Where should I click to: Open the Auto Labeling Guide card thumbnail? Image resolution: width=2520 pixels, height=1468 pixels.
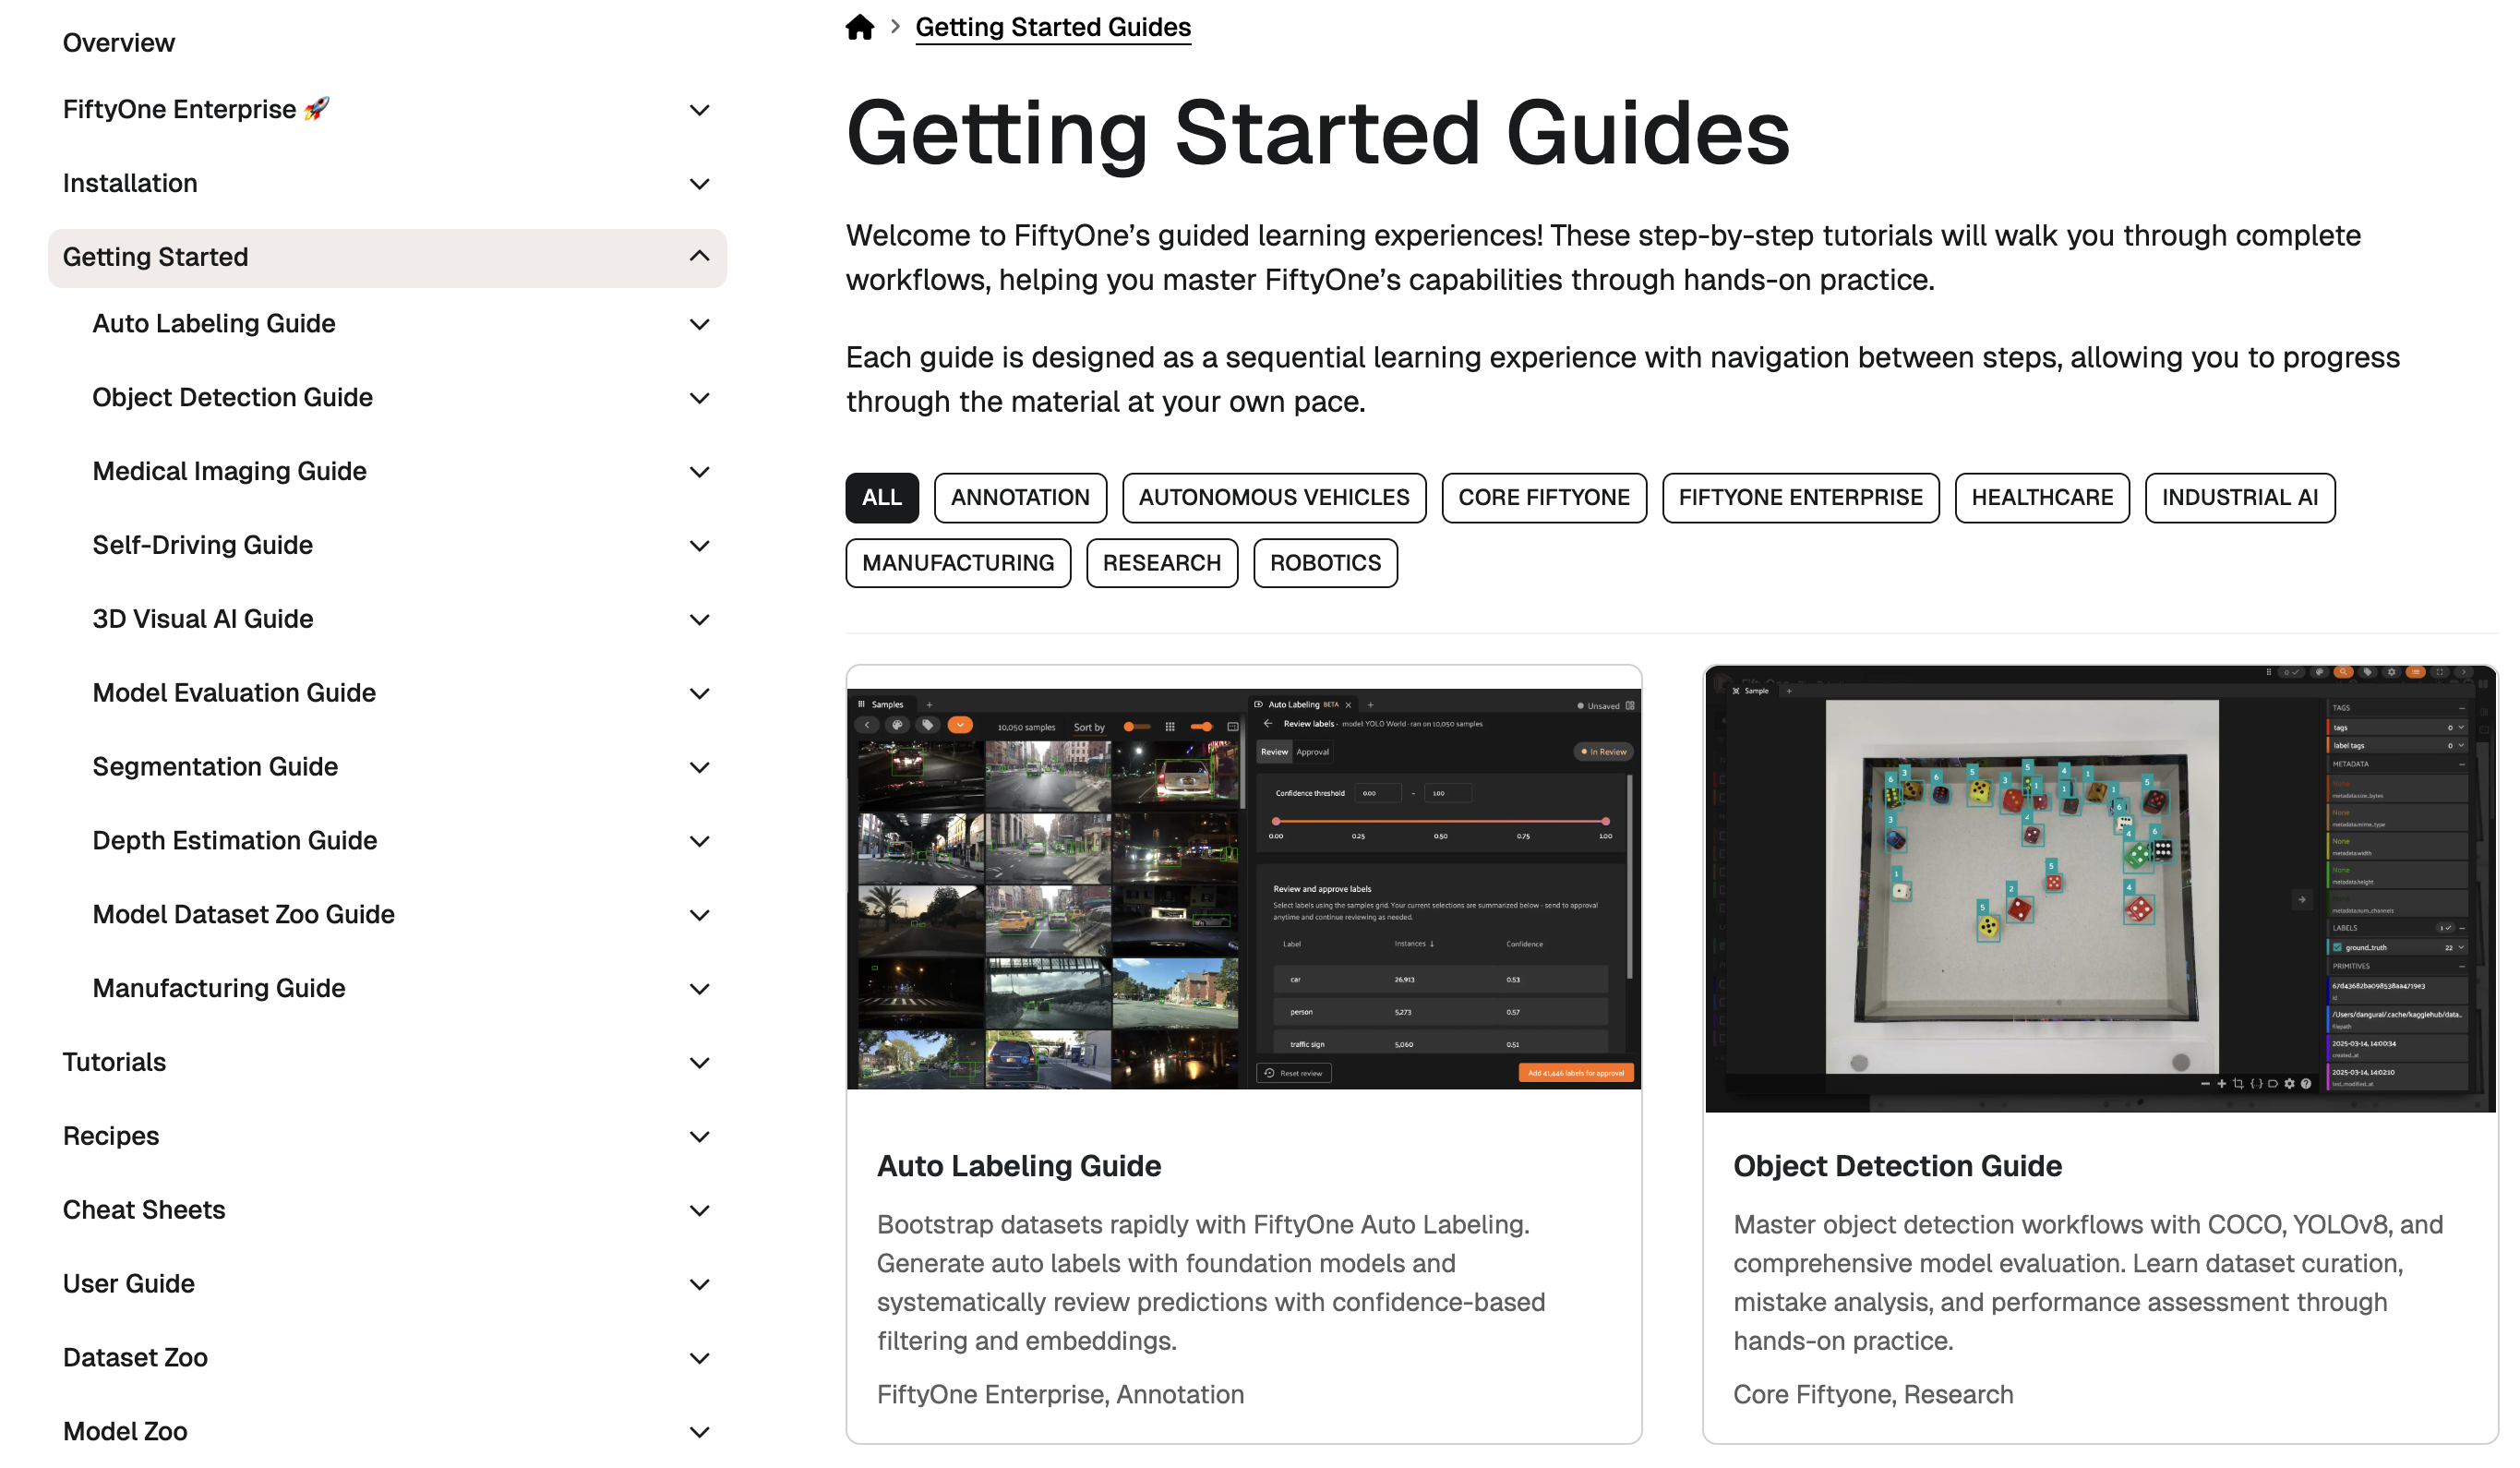[1243, 889]
